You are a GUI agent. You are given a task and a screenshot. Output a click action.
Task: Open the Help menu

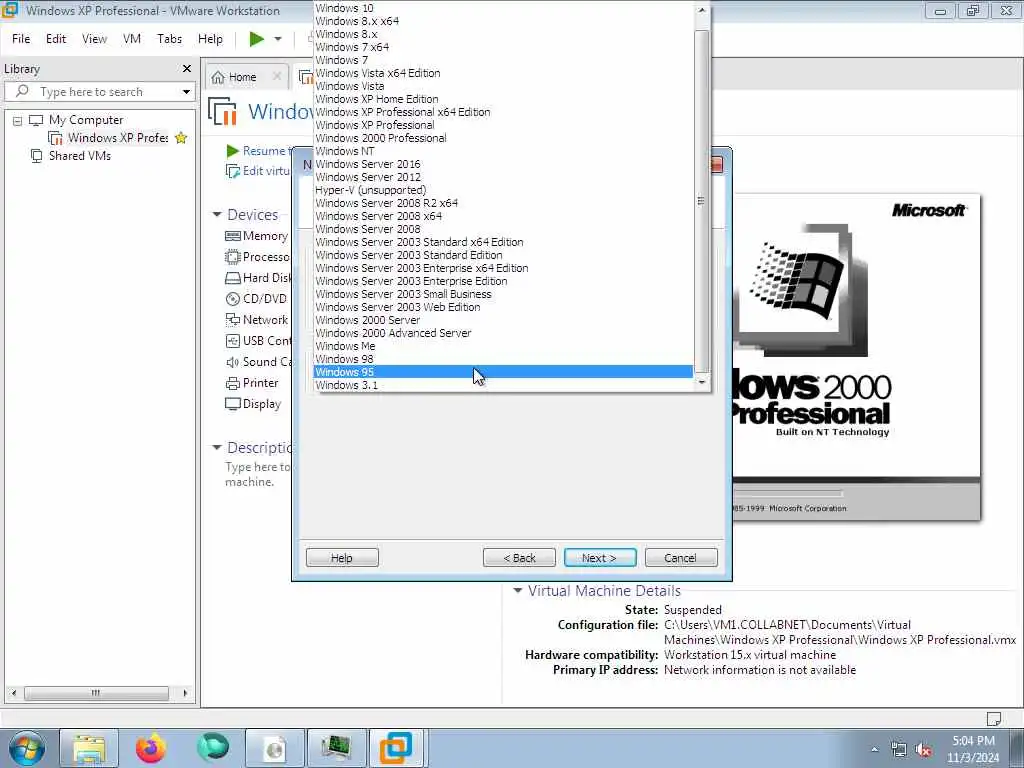(x=210, y=39)
